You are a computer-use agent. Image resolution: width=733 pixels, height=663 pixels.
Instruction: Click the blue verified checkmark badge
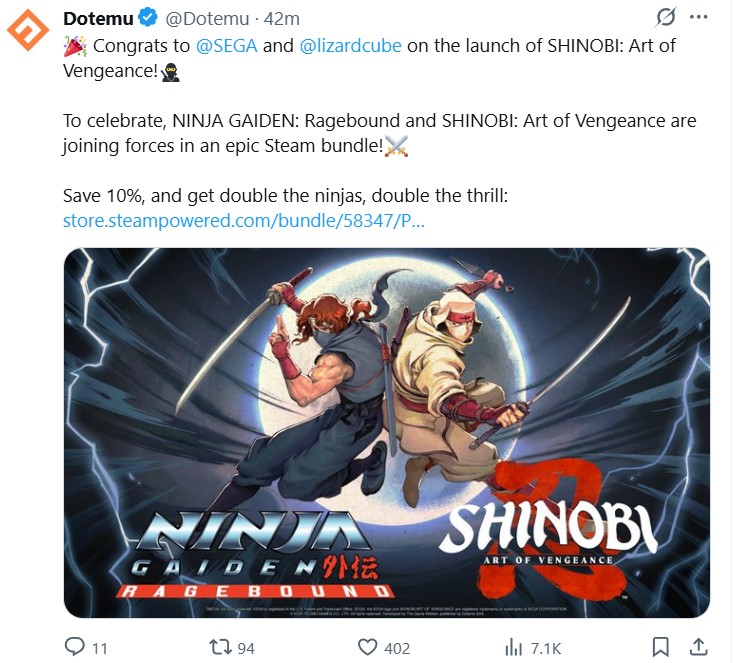[x=149, y=18]
